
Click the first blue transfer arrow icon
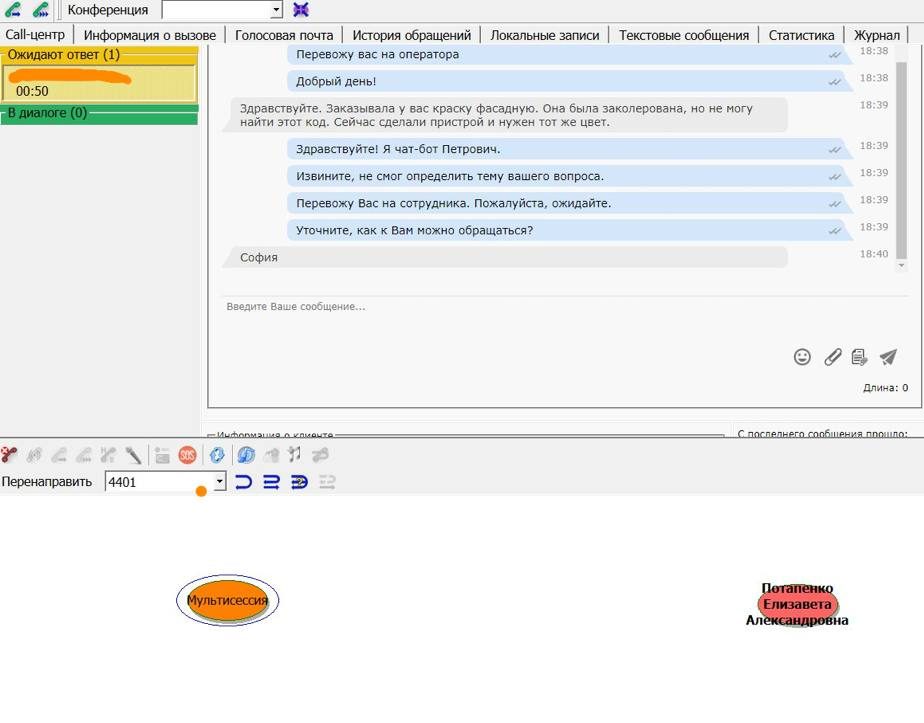(x=243, y=482)
